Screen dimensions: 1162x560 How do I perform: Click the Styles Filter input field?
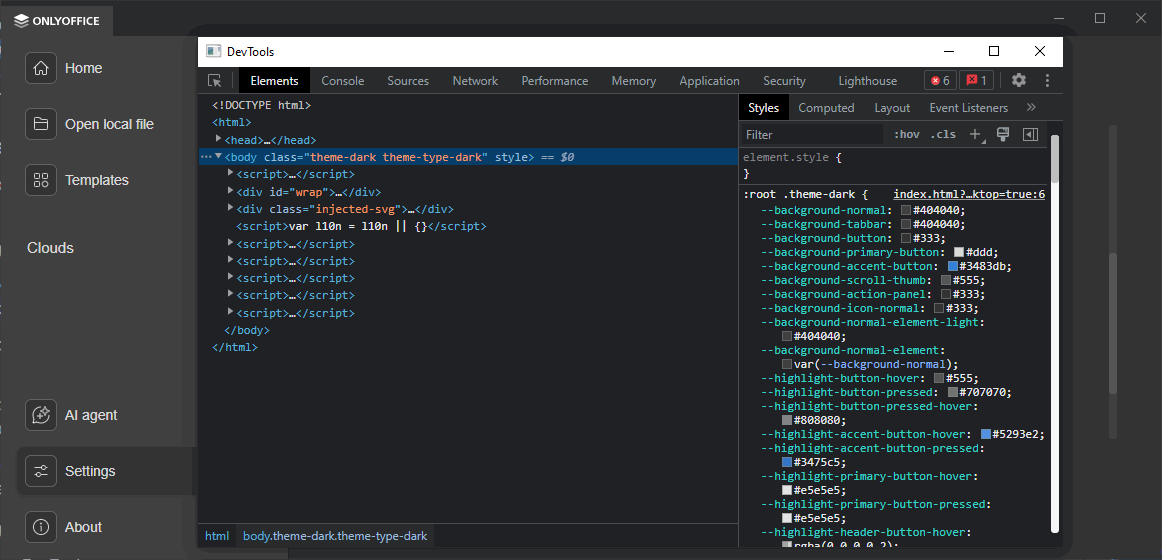(x=812, y=134)
